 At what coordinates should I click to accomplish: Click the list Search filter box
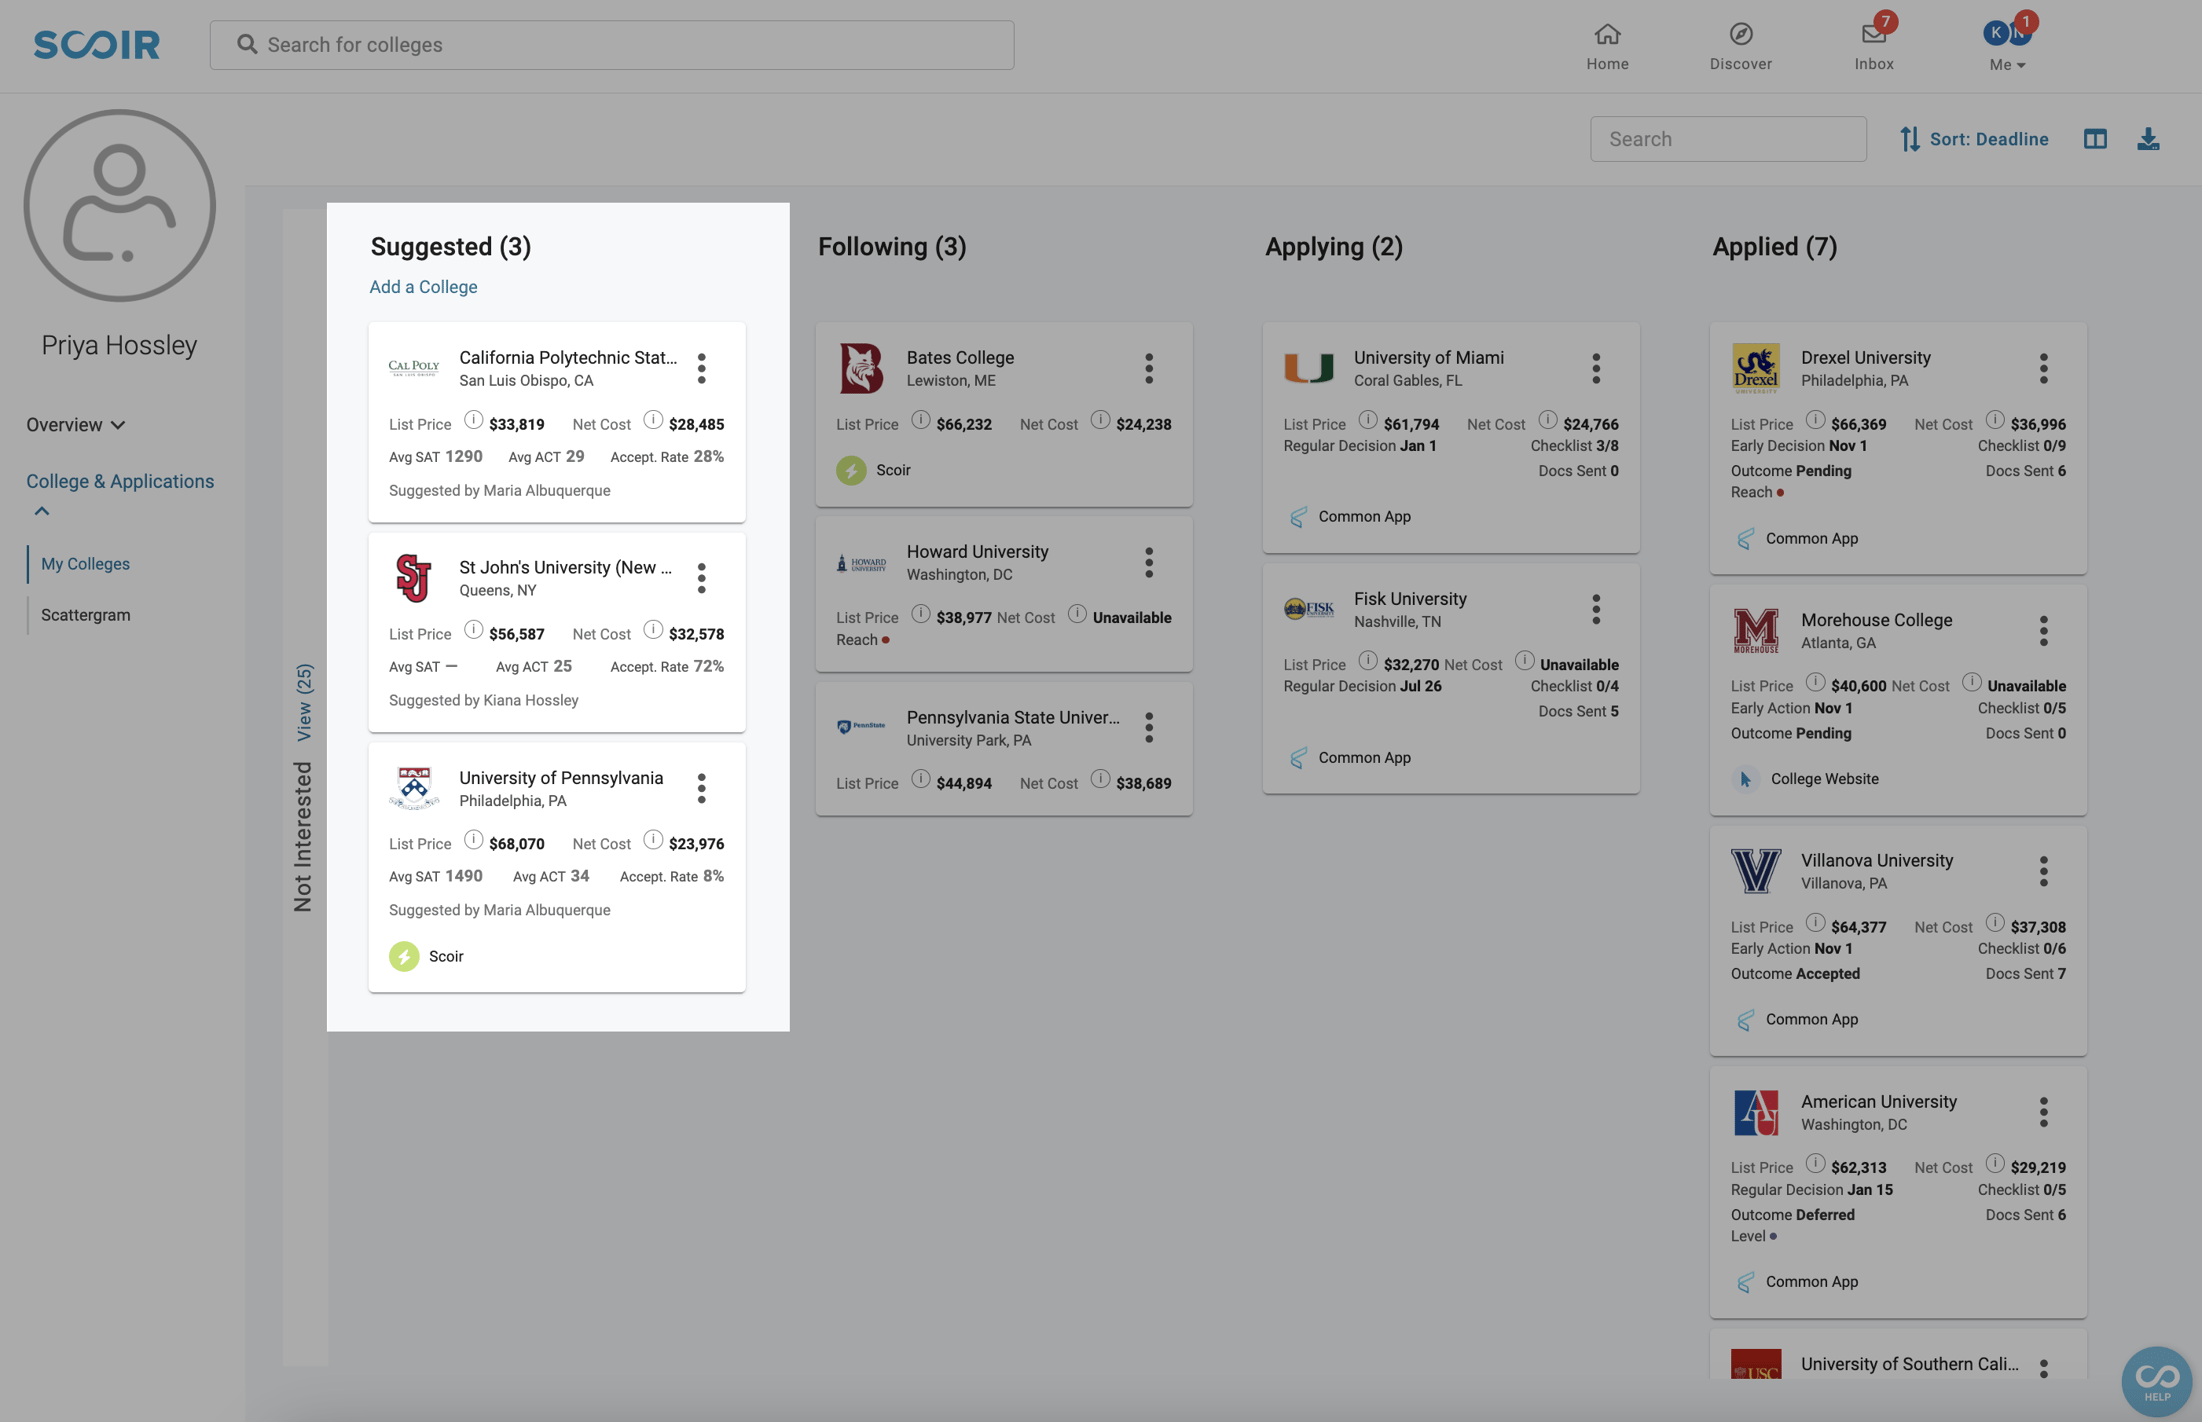pyautogui.click(x=1727, y=139)
